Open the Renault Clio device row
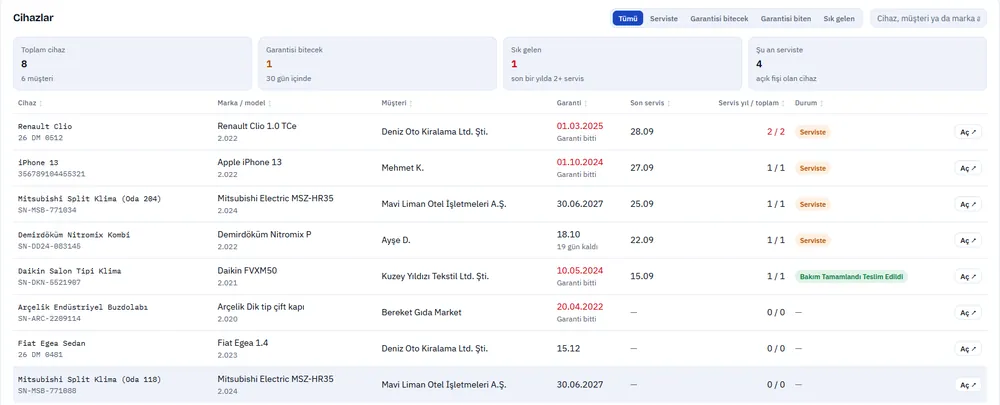 [968, 132]
